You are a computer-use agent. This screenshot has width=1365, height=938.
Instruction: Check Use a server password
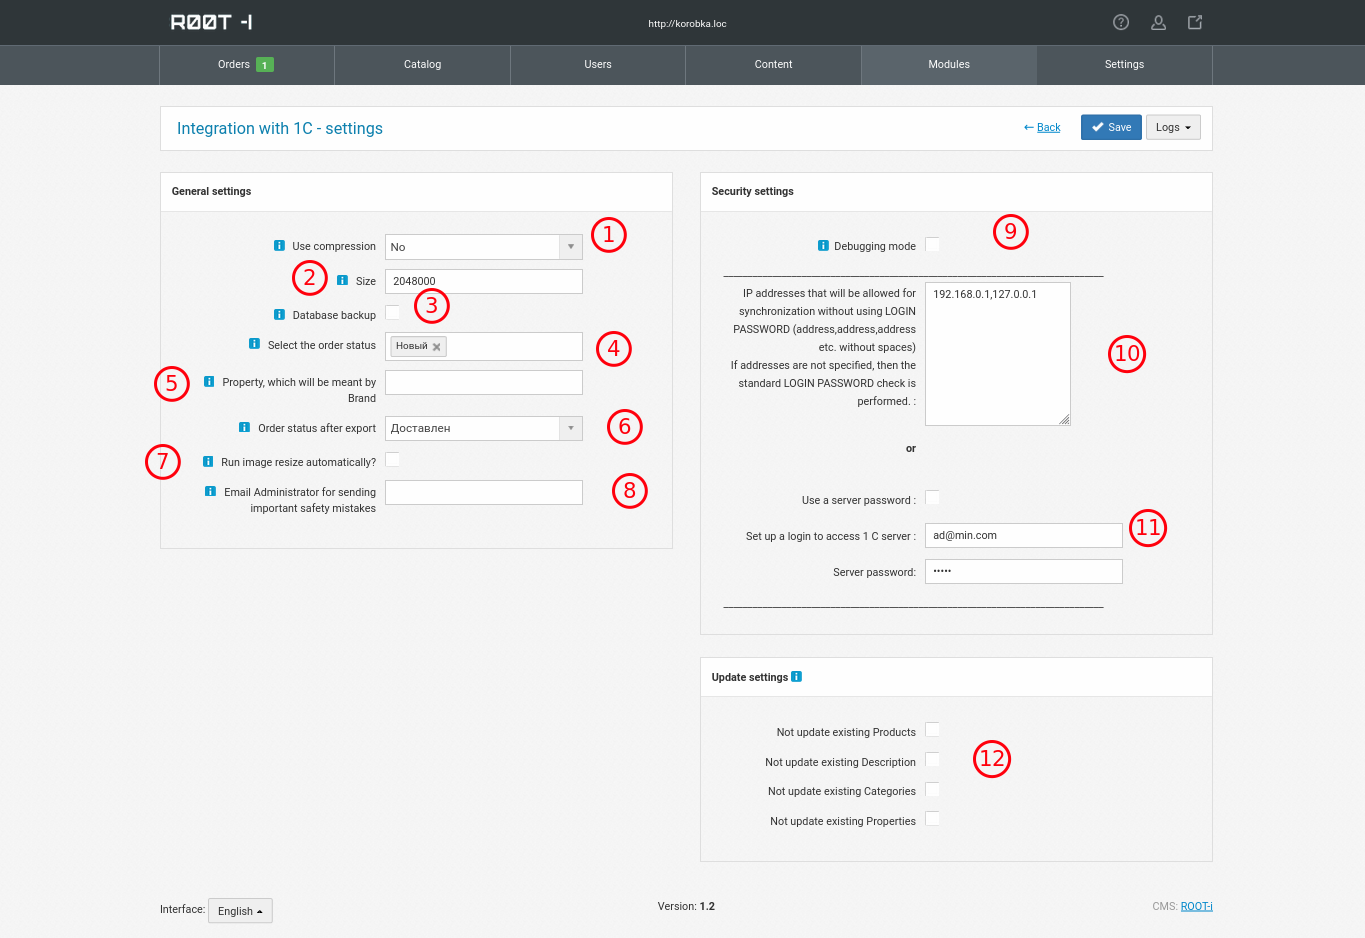932,497
